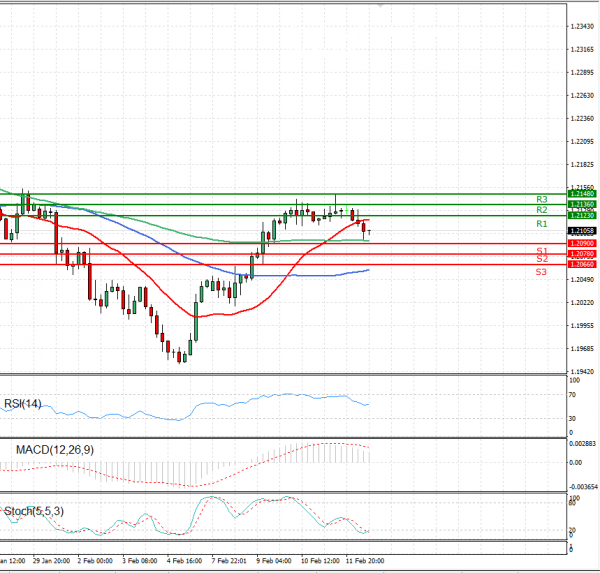This screenshot has width=600, height=573.
Task: Click the 1.21825 price axis value
Action: 582,165
